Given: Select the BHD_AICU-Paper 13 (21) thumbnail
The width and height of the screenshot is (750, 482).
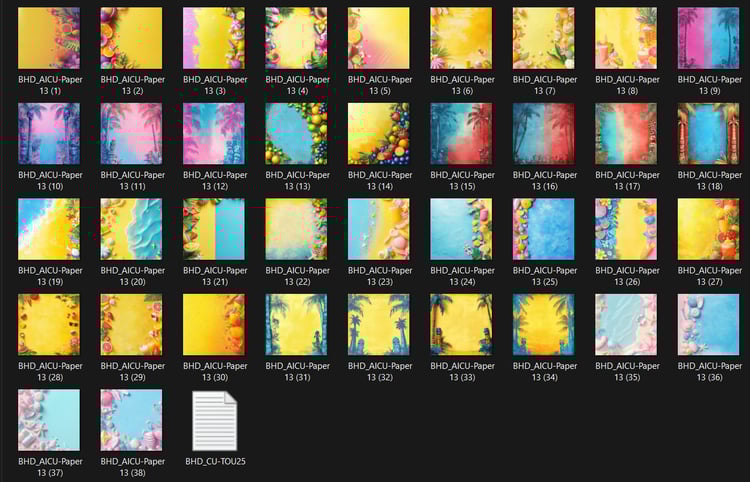Looking at the screenshot, I should click(x=214, y=229).
